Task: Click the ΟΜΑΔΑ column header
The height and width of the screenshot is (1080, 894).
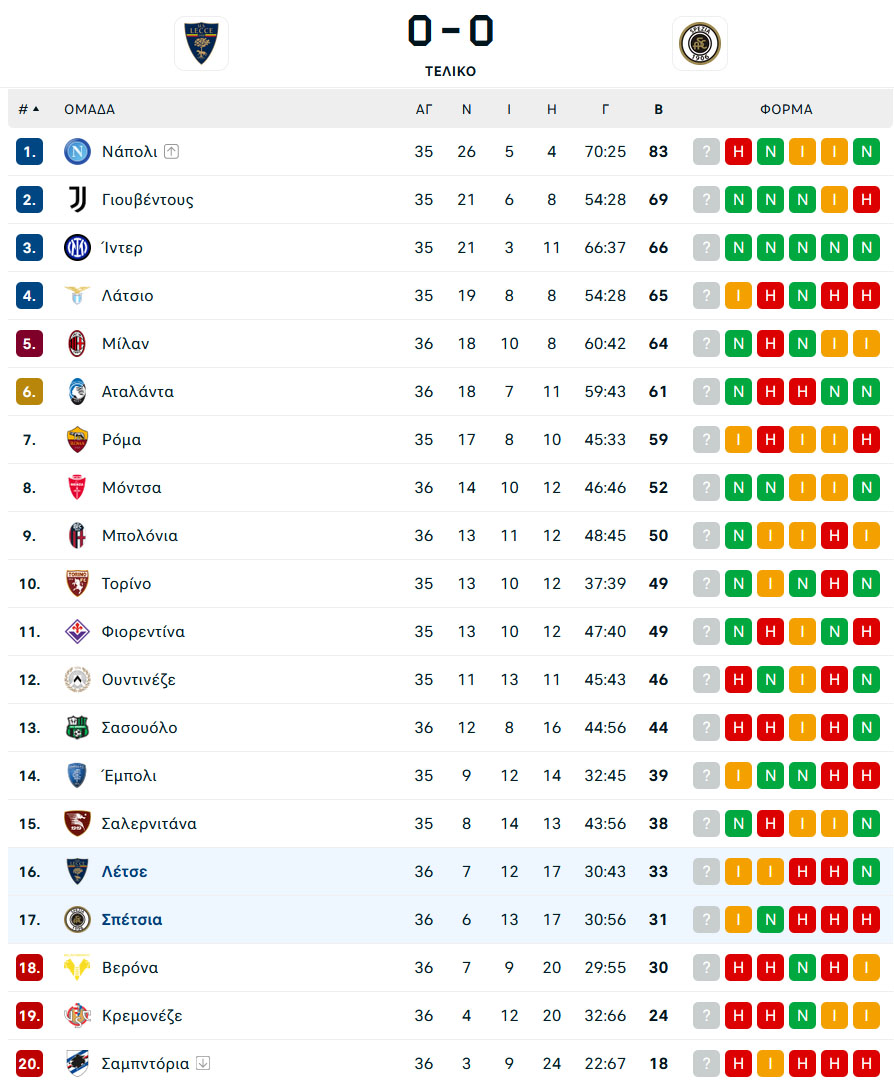Action: (89, 109)
